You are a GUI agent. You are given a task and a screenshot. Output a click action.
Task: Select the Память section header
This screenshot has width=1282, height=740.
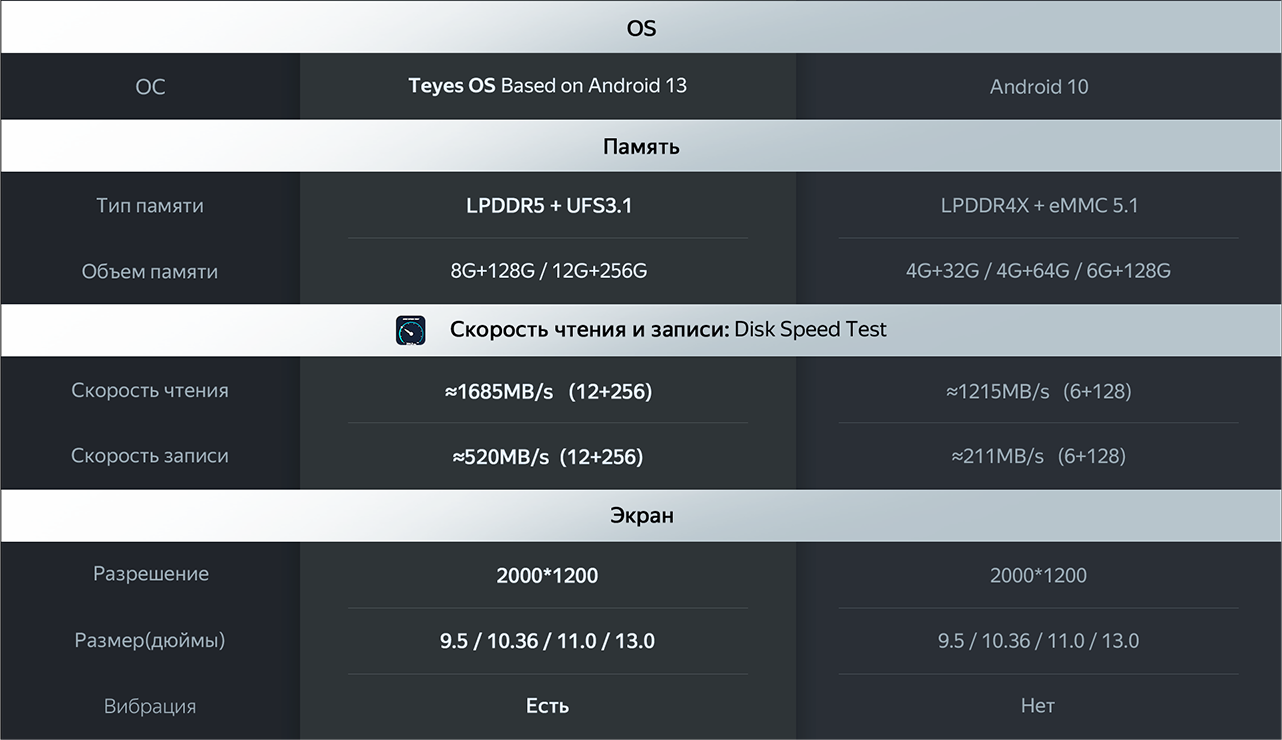(641, 147)
